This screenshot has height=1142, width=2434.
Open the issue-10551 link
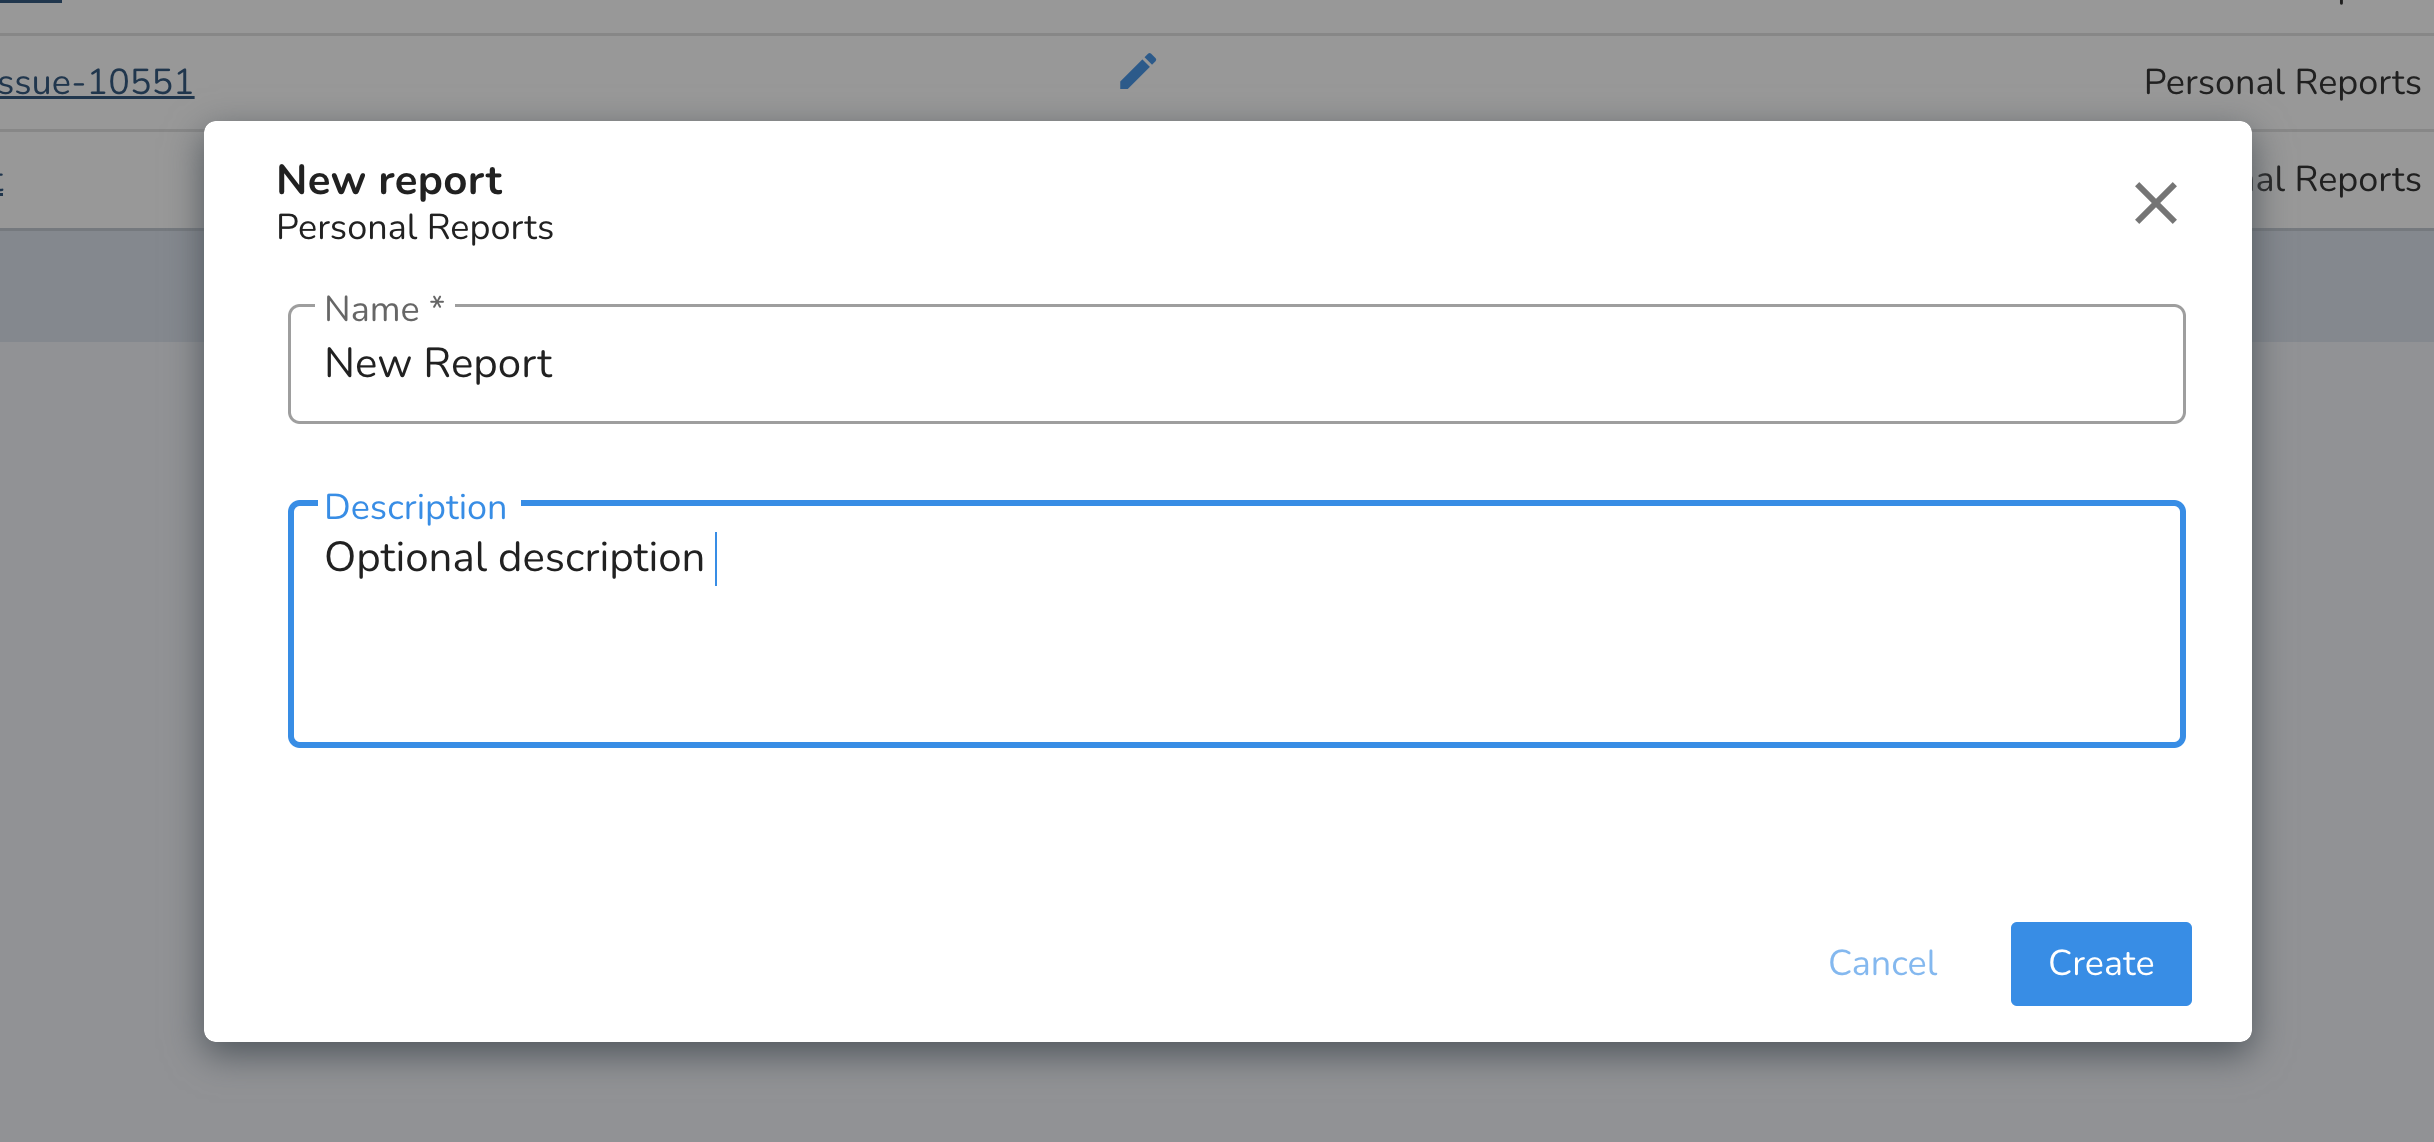click(x=96, y=82)
